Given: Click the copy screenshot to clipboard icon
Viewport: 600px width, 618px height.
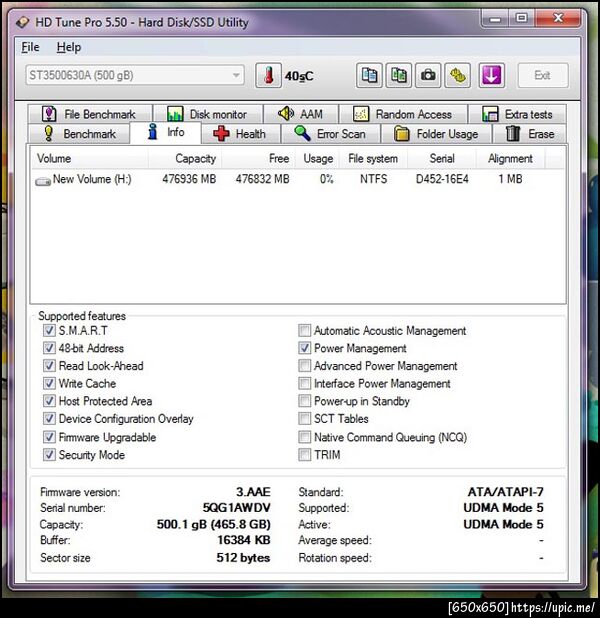Looking at the screenshot, I should click(x=399, y=75).
